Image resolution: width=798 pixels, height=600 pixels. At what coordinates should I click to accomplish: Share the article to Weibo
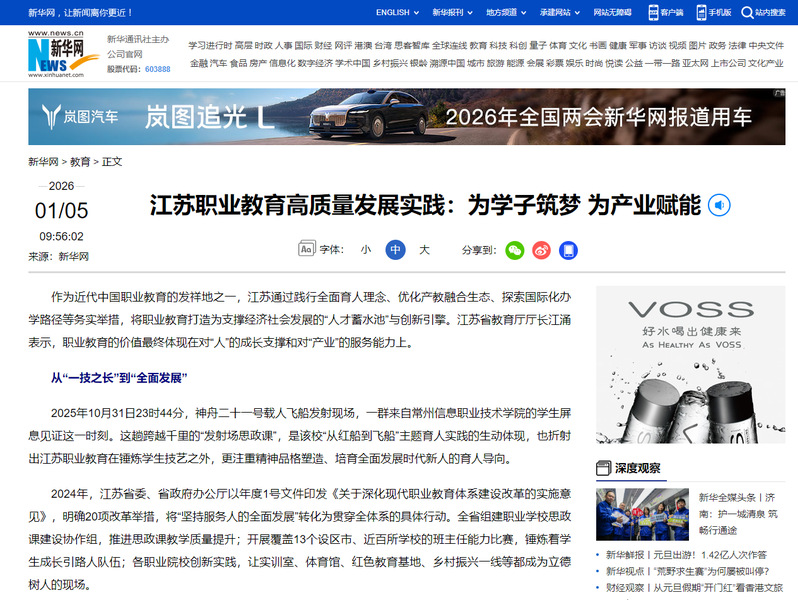coord(541,250)
